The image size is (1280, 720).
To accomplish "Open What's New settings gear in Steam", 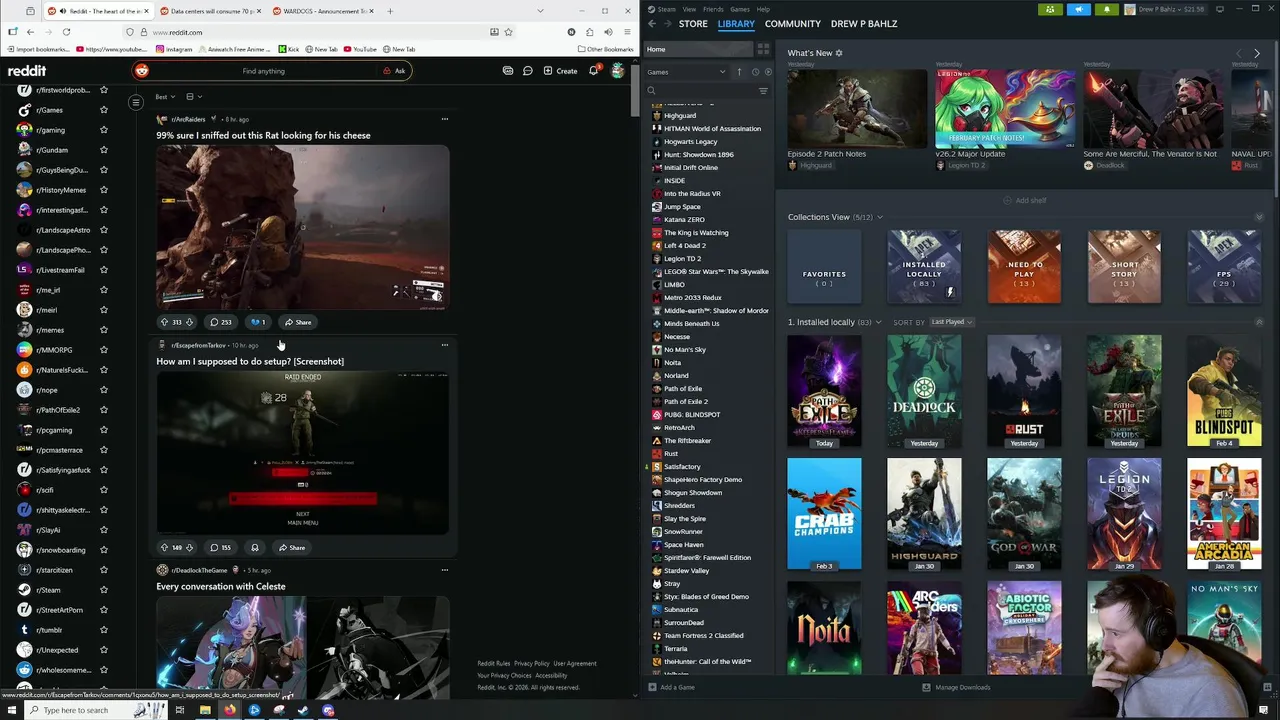I will (x=839, y=53).
